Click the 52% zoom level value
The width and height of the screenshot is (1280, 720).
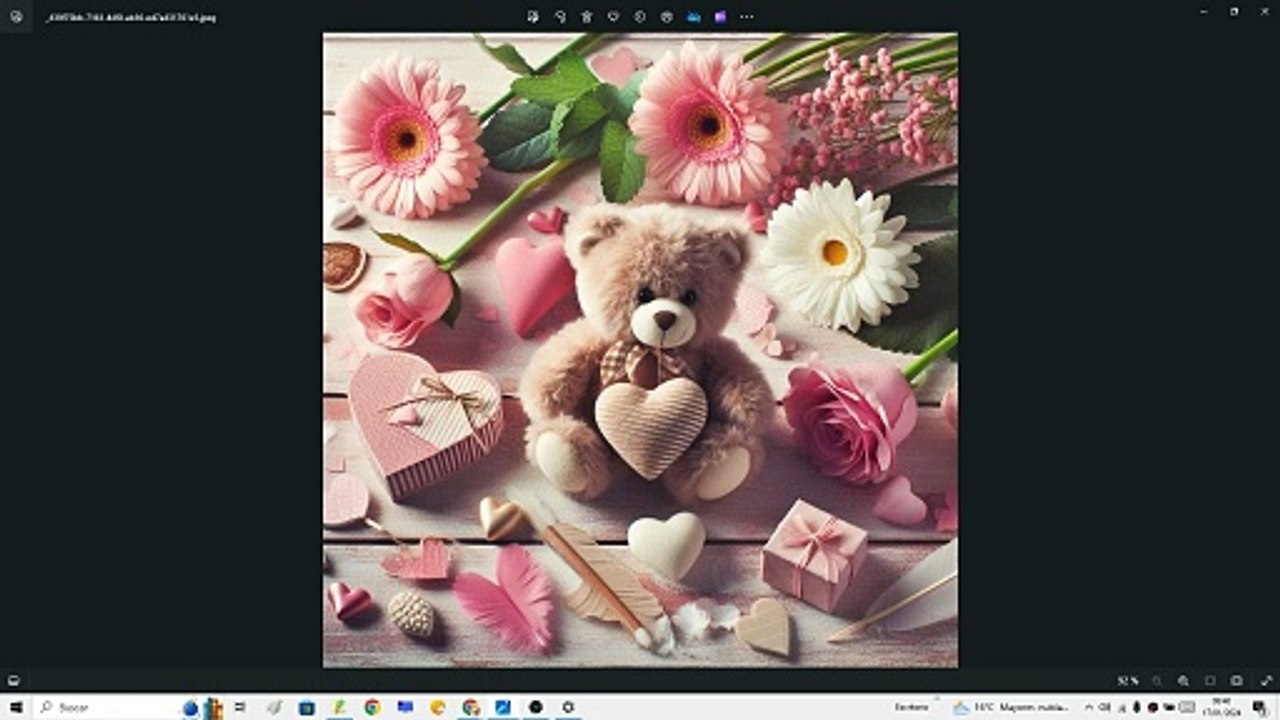tap(1128, 681)
